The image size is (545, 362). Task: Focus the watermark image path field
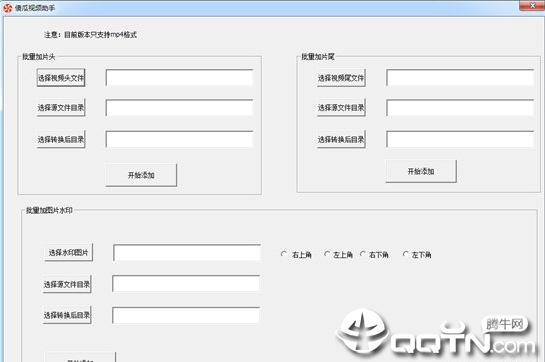click(x=187, y=253)
